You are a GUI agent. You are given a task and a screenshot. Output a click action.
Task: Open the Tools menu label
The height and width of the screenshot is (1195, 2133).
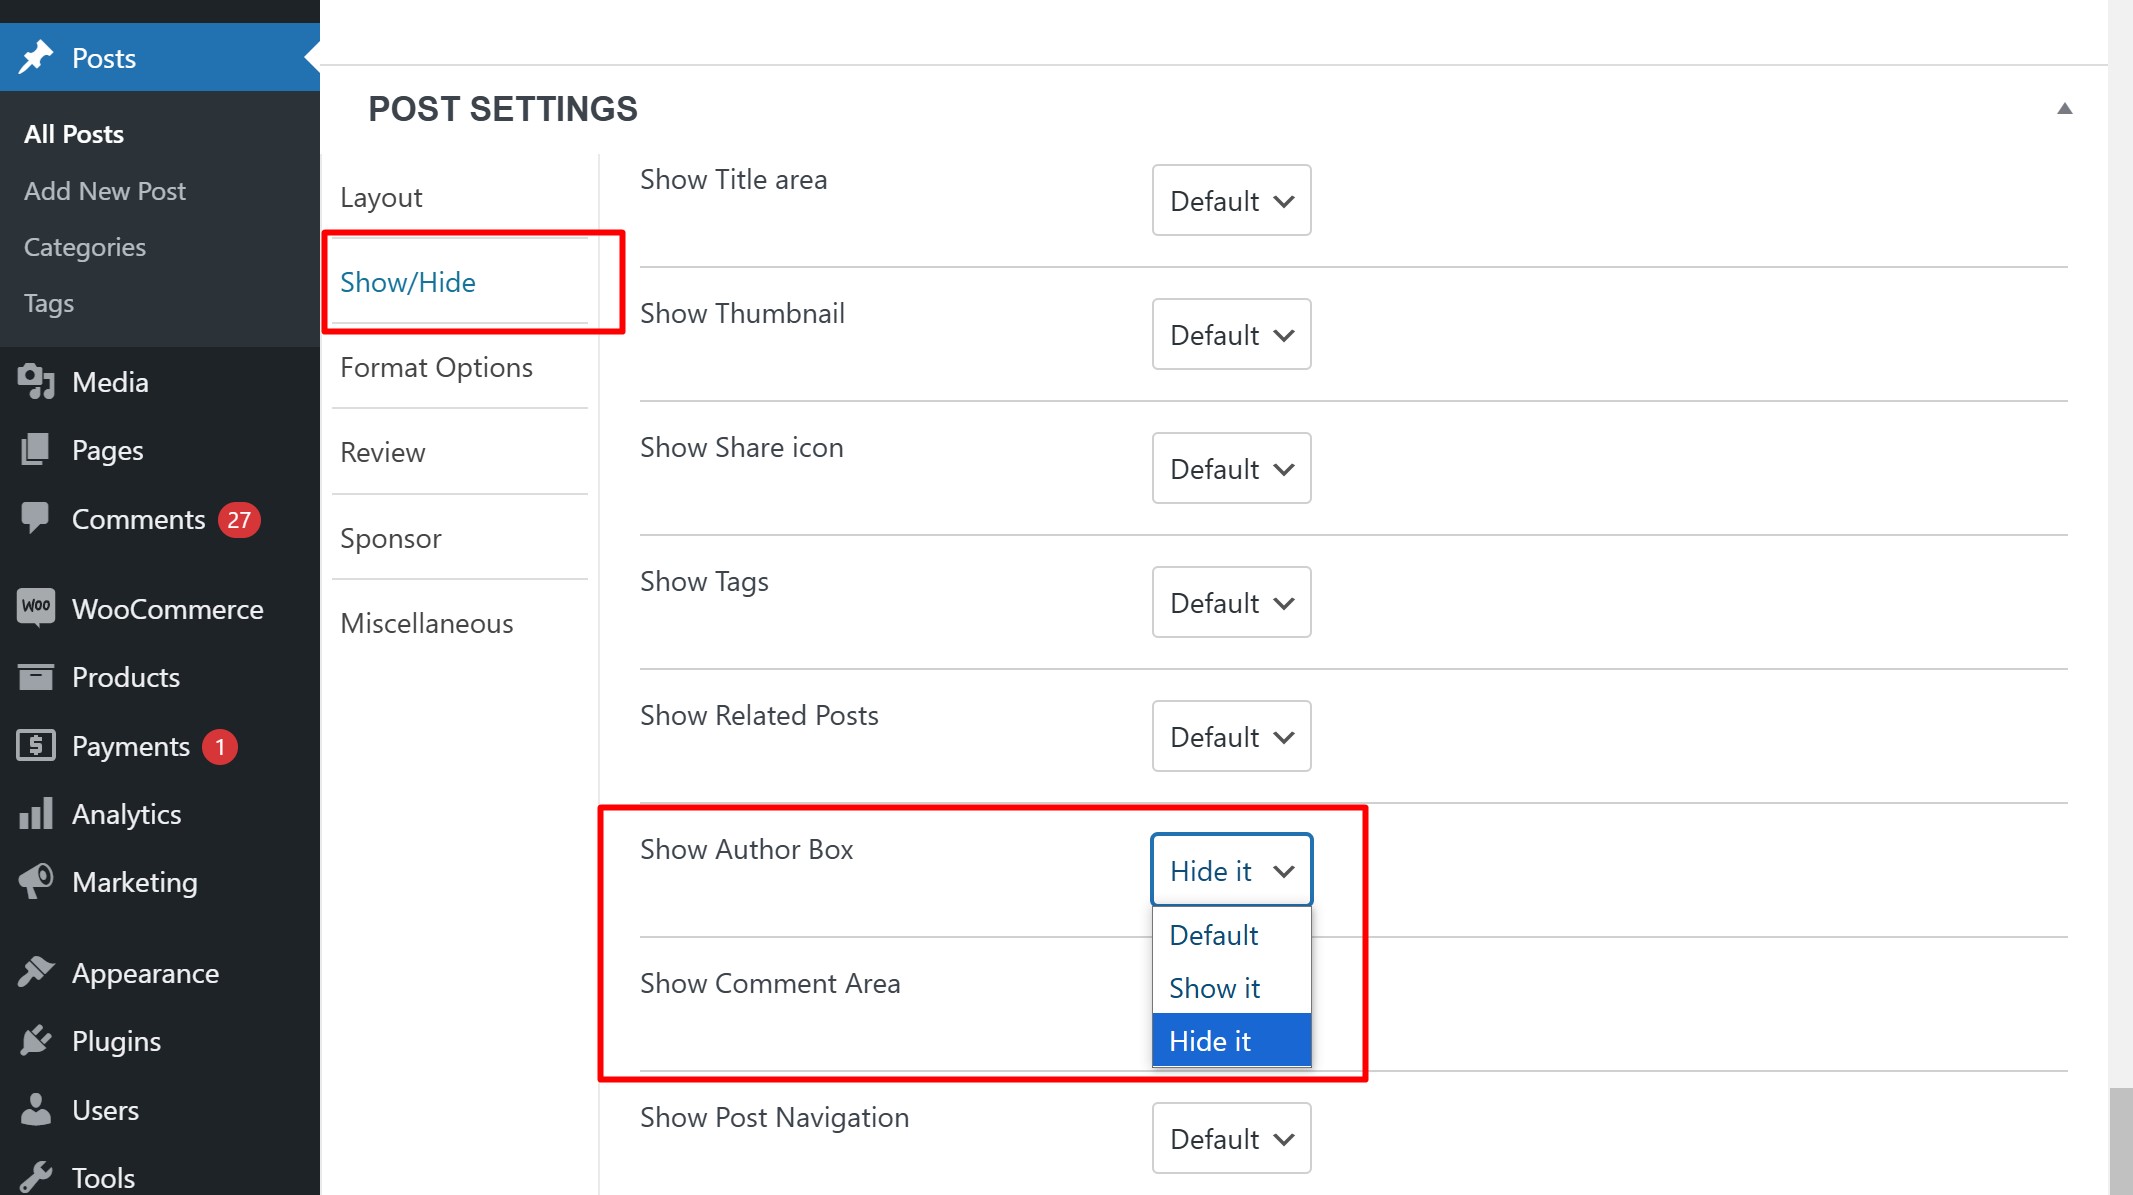click(104, 1178)
